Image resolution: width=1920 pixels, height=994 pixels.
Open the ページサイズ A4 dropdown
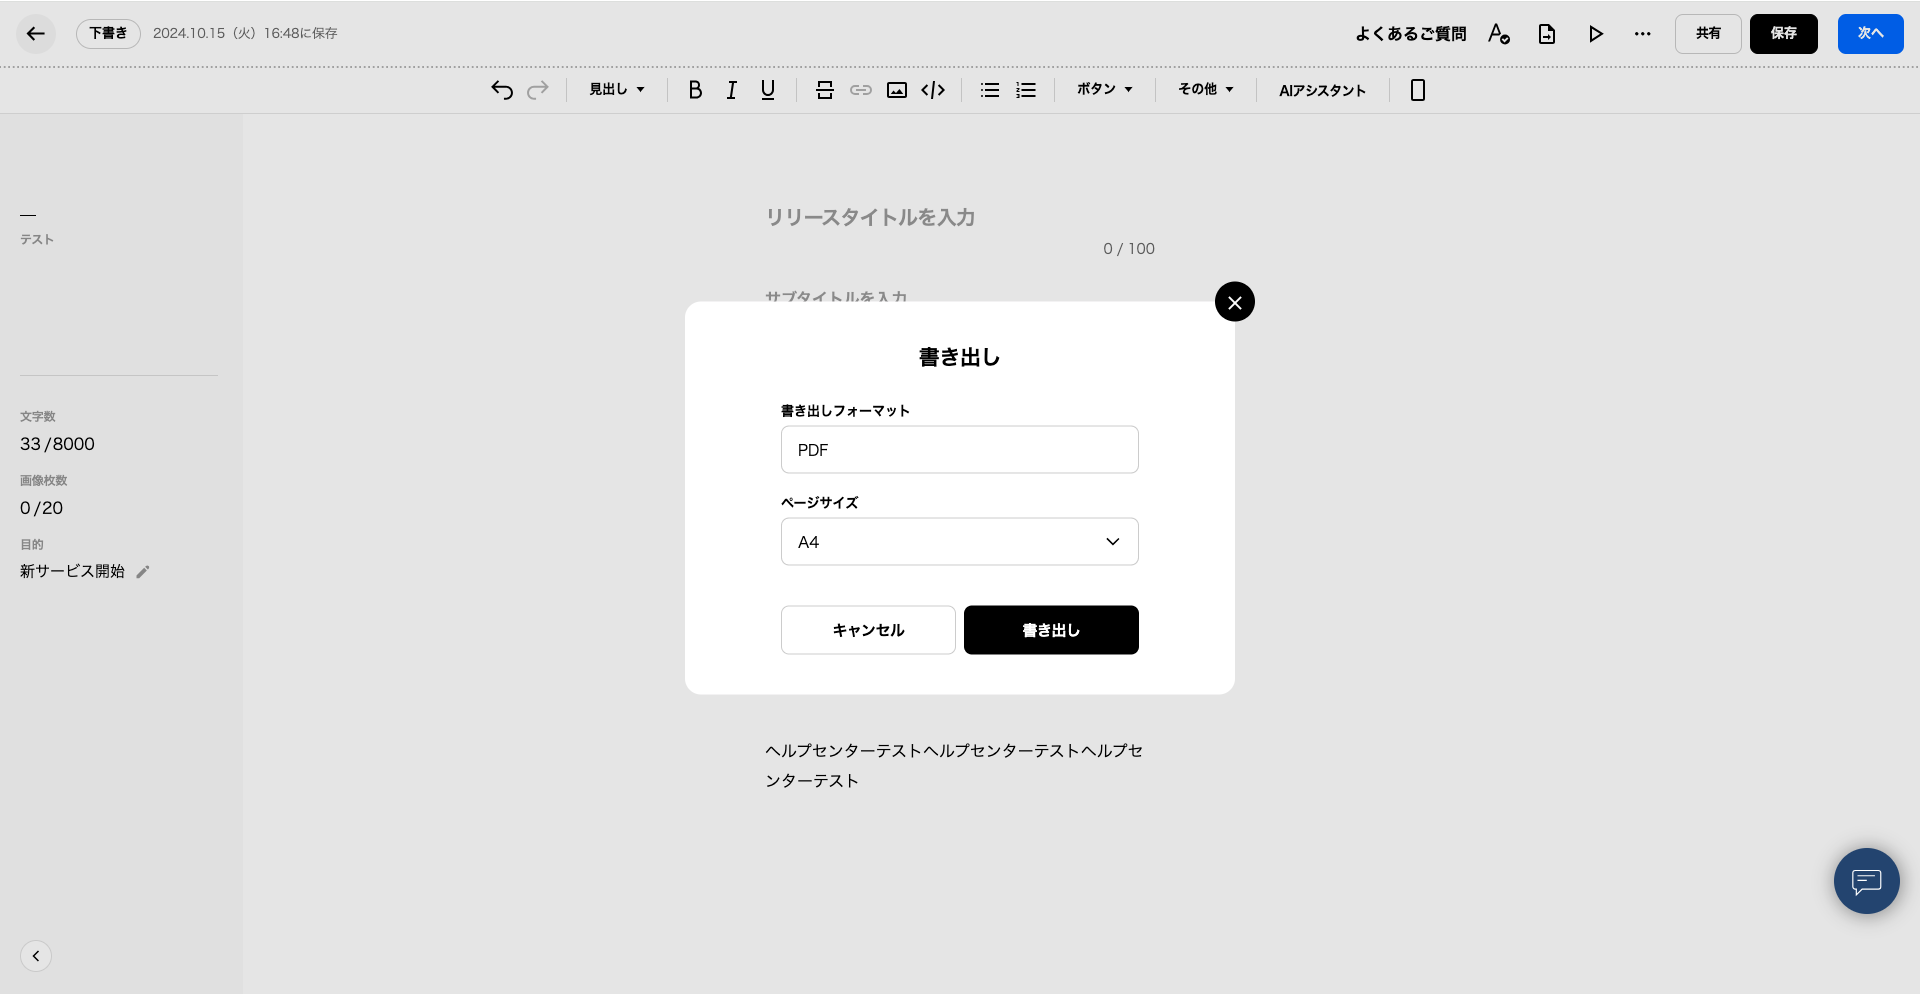point(959,542)
